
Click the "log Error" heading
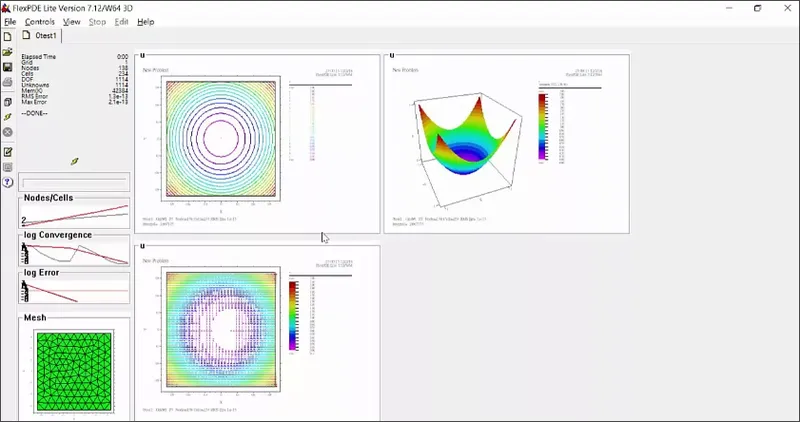tap(41, 272)
